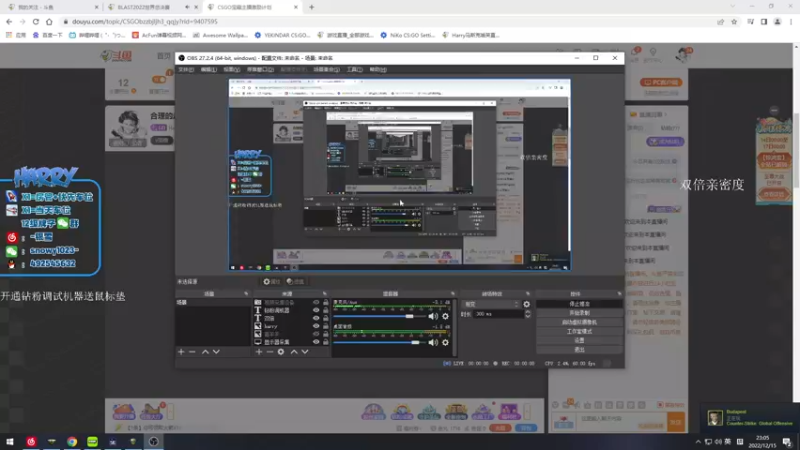Image resolution: width=800 pixels, height=450 pixels.
Task: Pop out Audio Mixer (混音器) dock icon
Action: click(x=453, y=294)
